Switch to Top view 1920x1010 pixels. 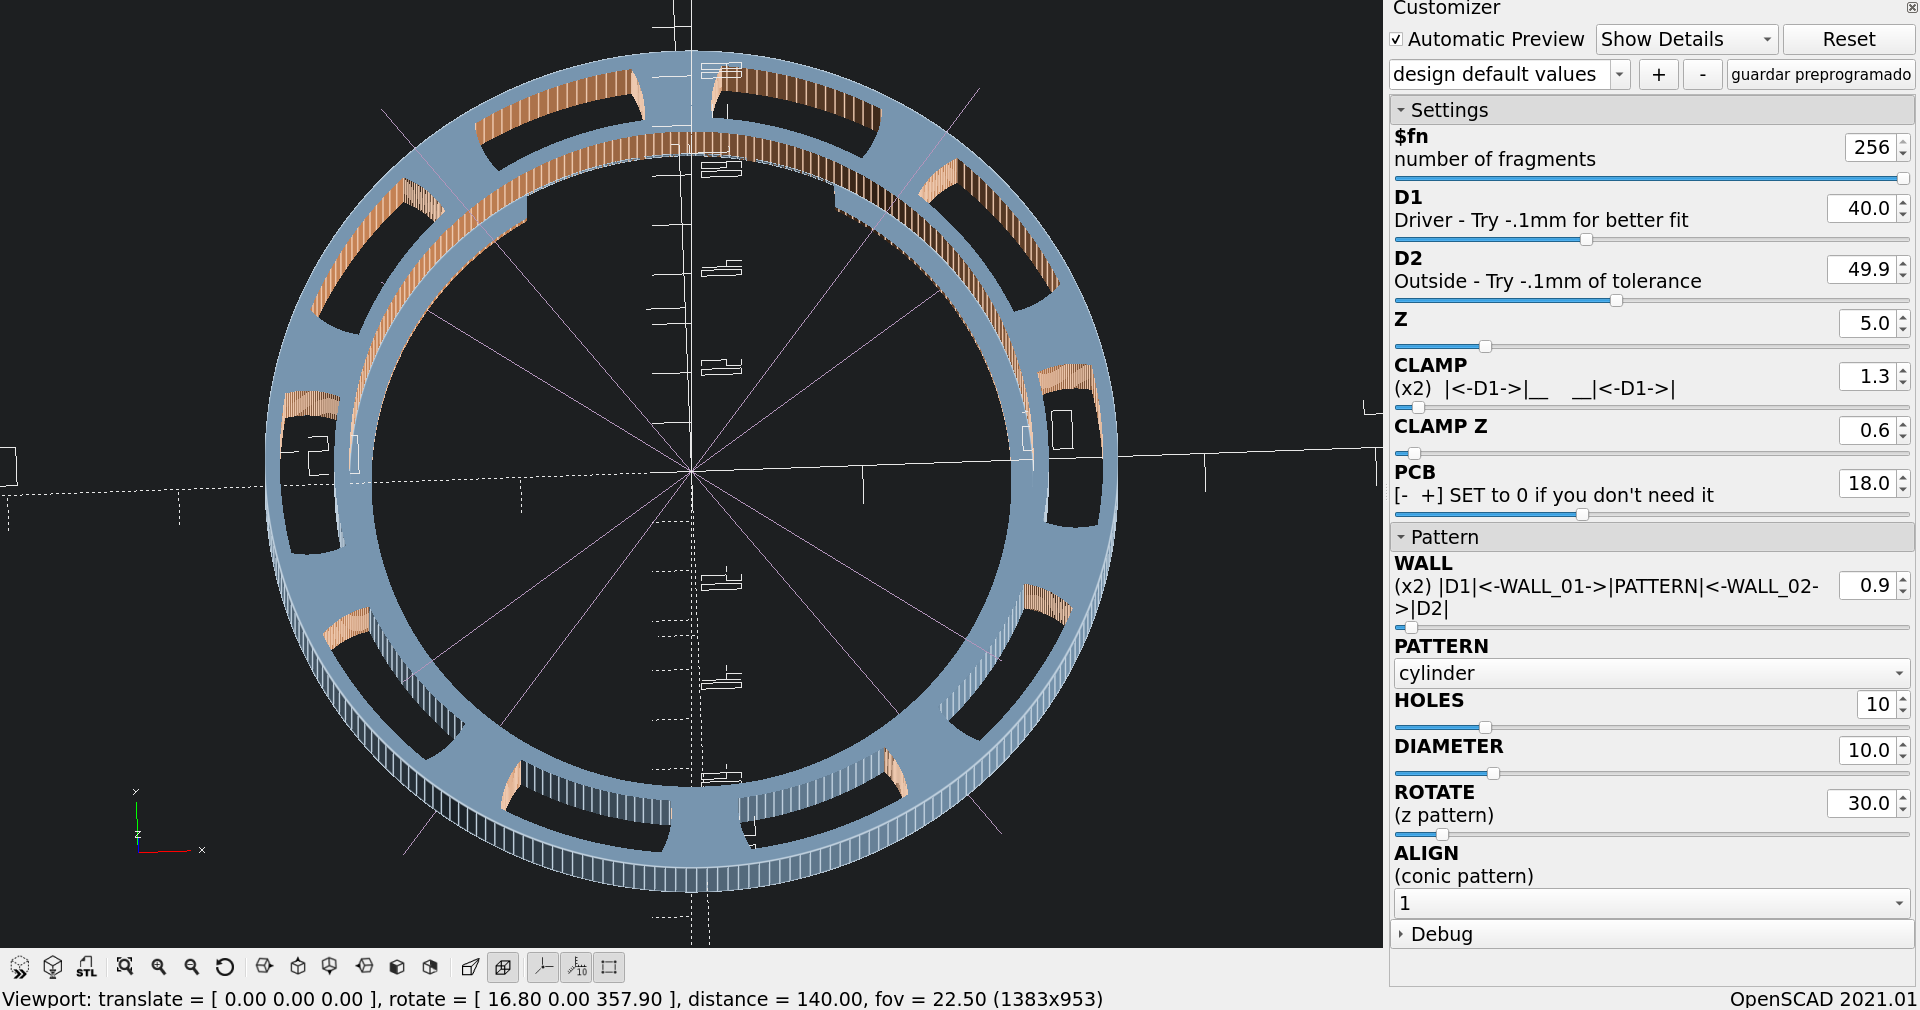click(x=298, y=967)
